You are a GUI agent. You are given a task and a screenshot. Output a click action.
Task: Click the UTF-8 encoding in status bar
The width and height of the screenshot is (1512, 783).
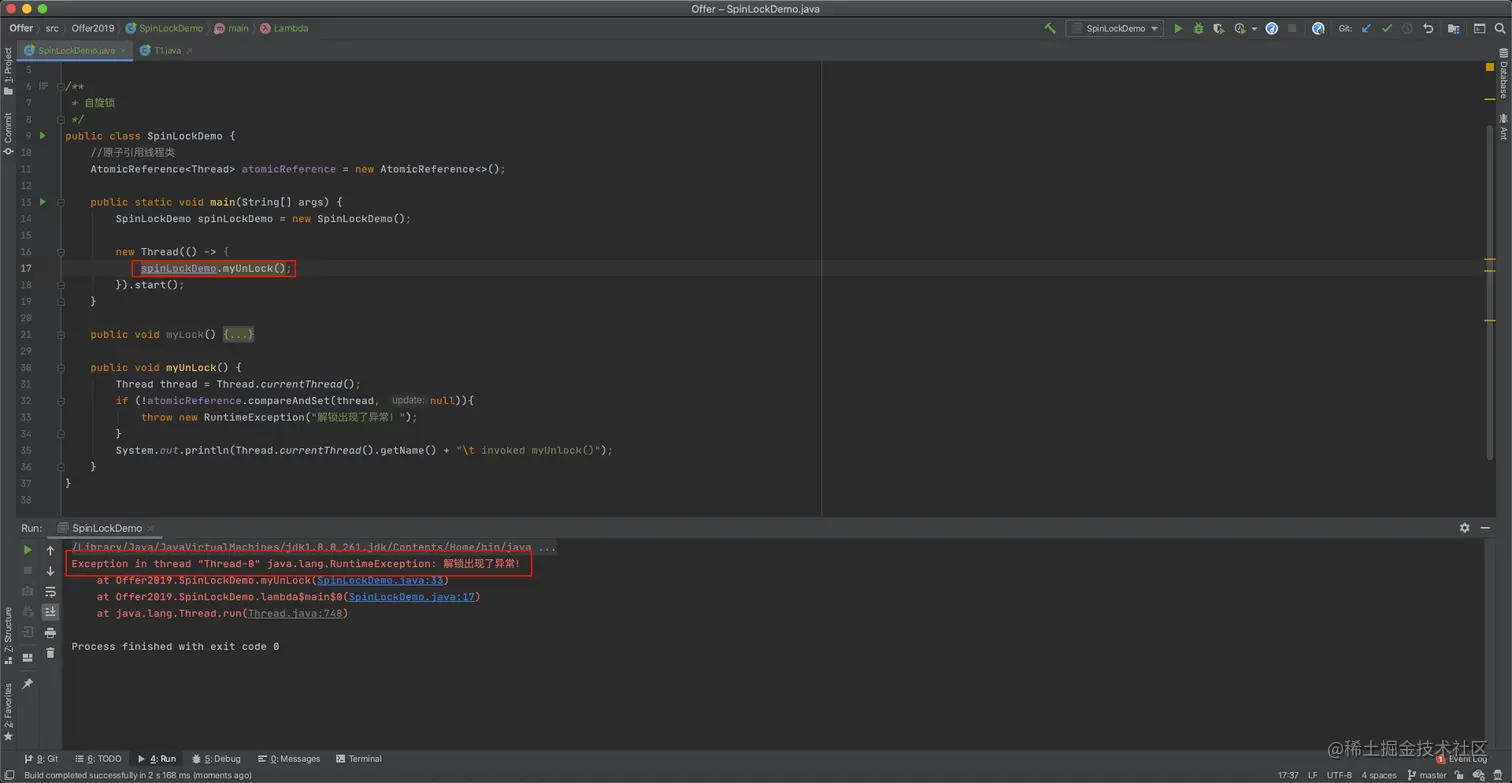point(1339,775)
